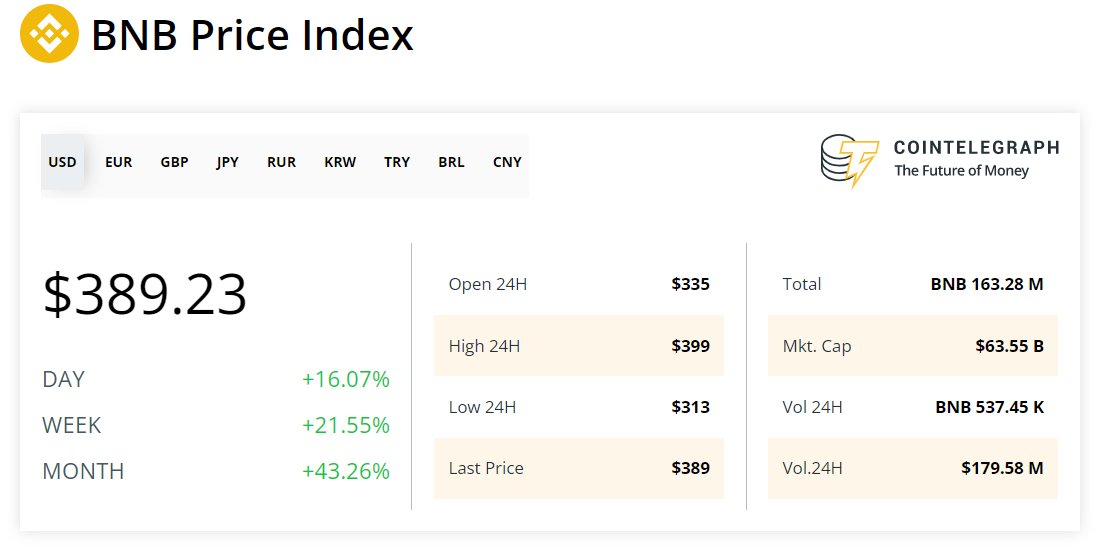Choose the GBP currency tab

click(x=174, y=162)
